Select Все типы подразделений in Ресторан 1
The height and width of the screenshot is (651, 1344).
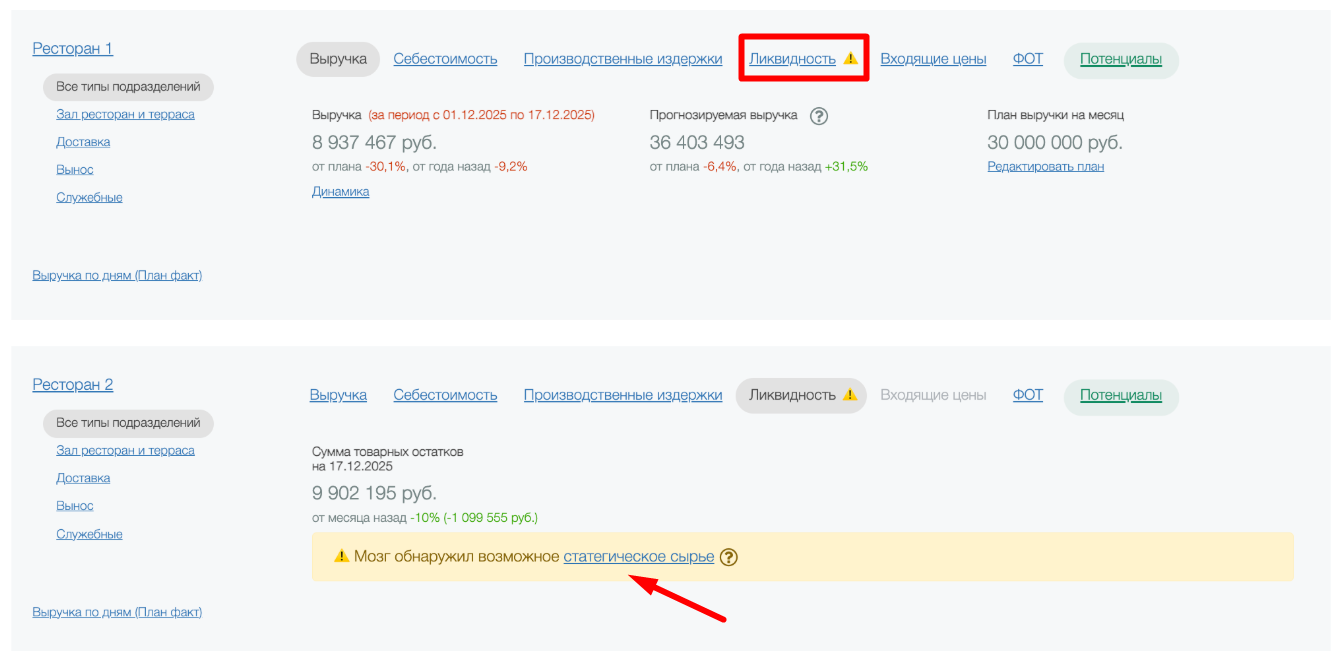[128, 87]
